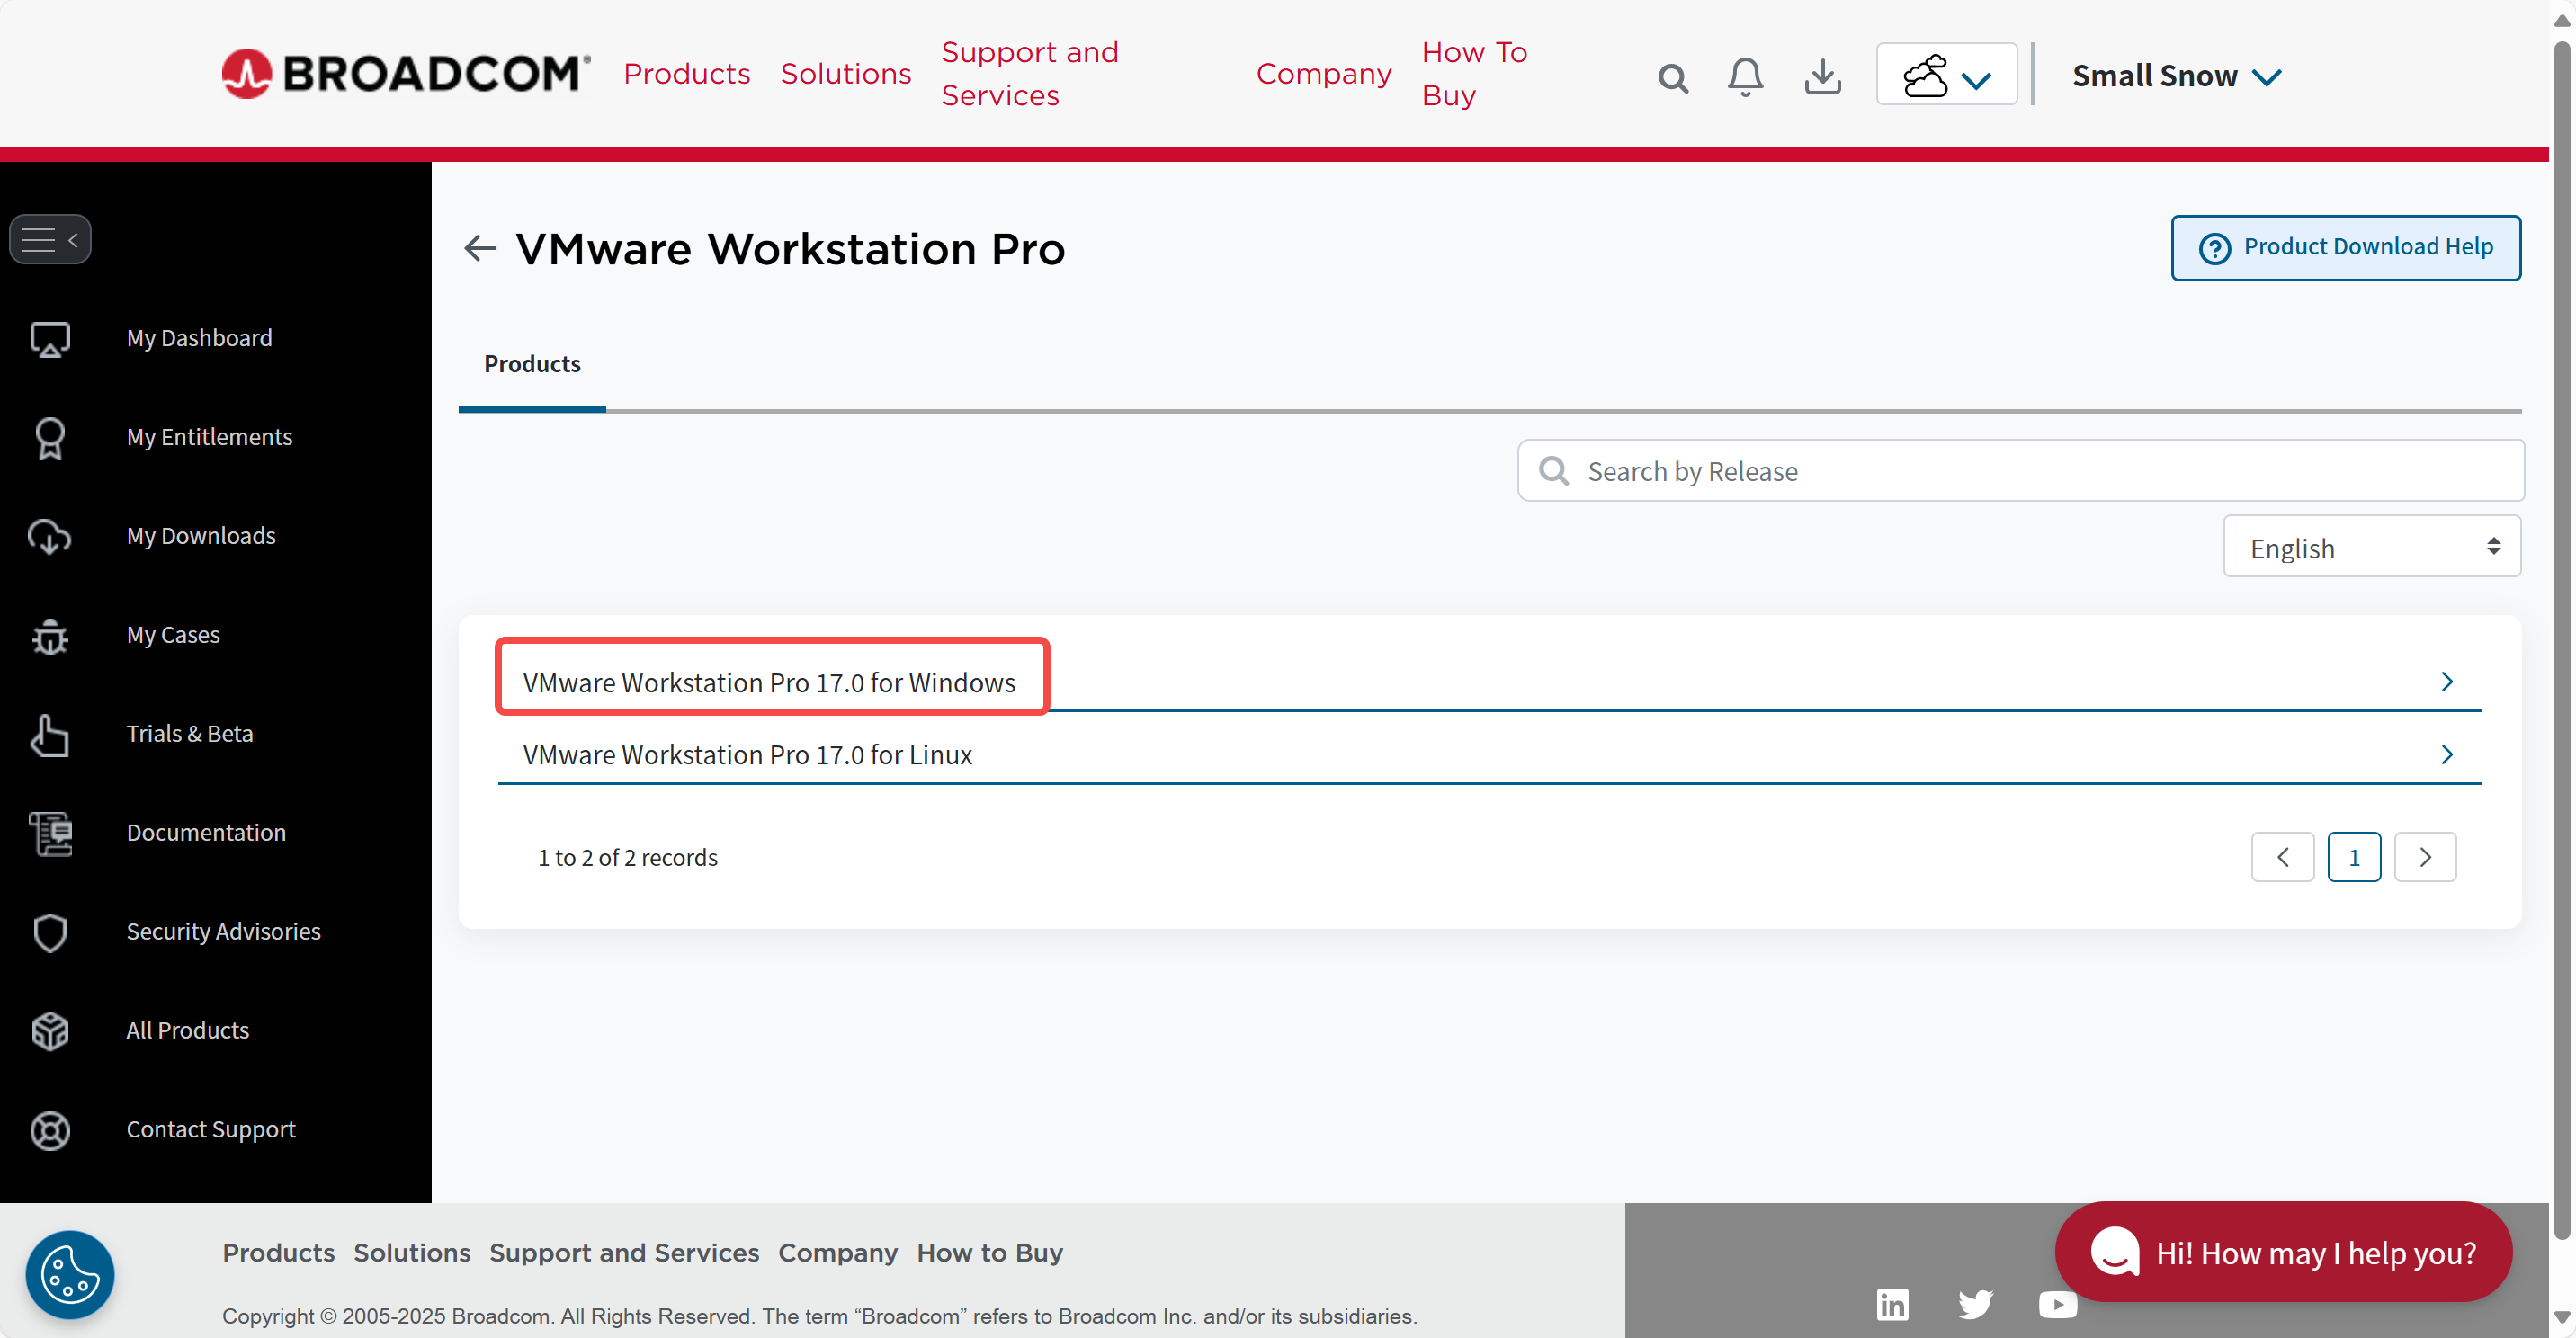Click the Trials & Beta hand icon
Screen dimensions: 2576x1338
coord(50,735)
